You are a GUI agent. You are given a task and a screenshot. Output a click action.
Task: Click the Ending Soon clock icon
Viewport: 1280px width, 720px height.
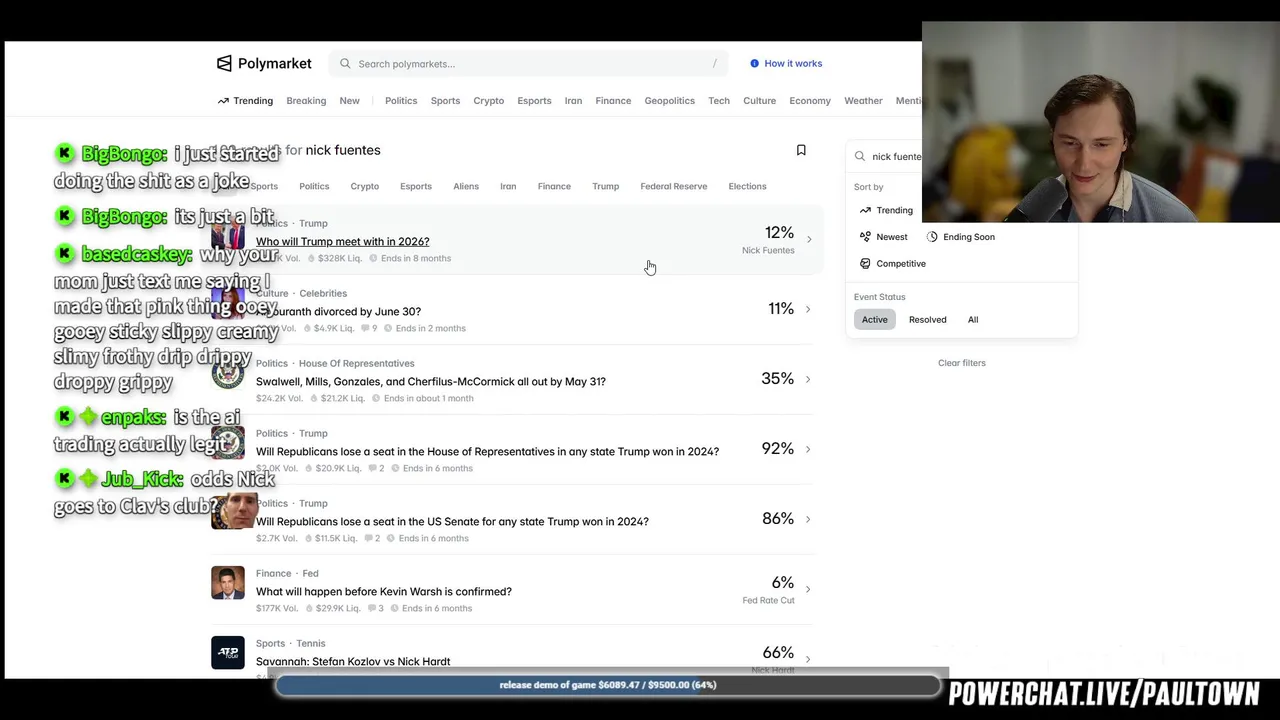tap(932, 237)
